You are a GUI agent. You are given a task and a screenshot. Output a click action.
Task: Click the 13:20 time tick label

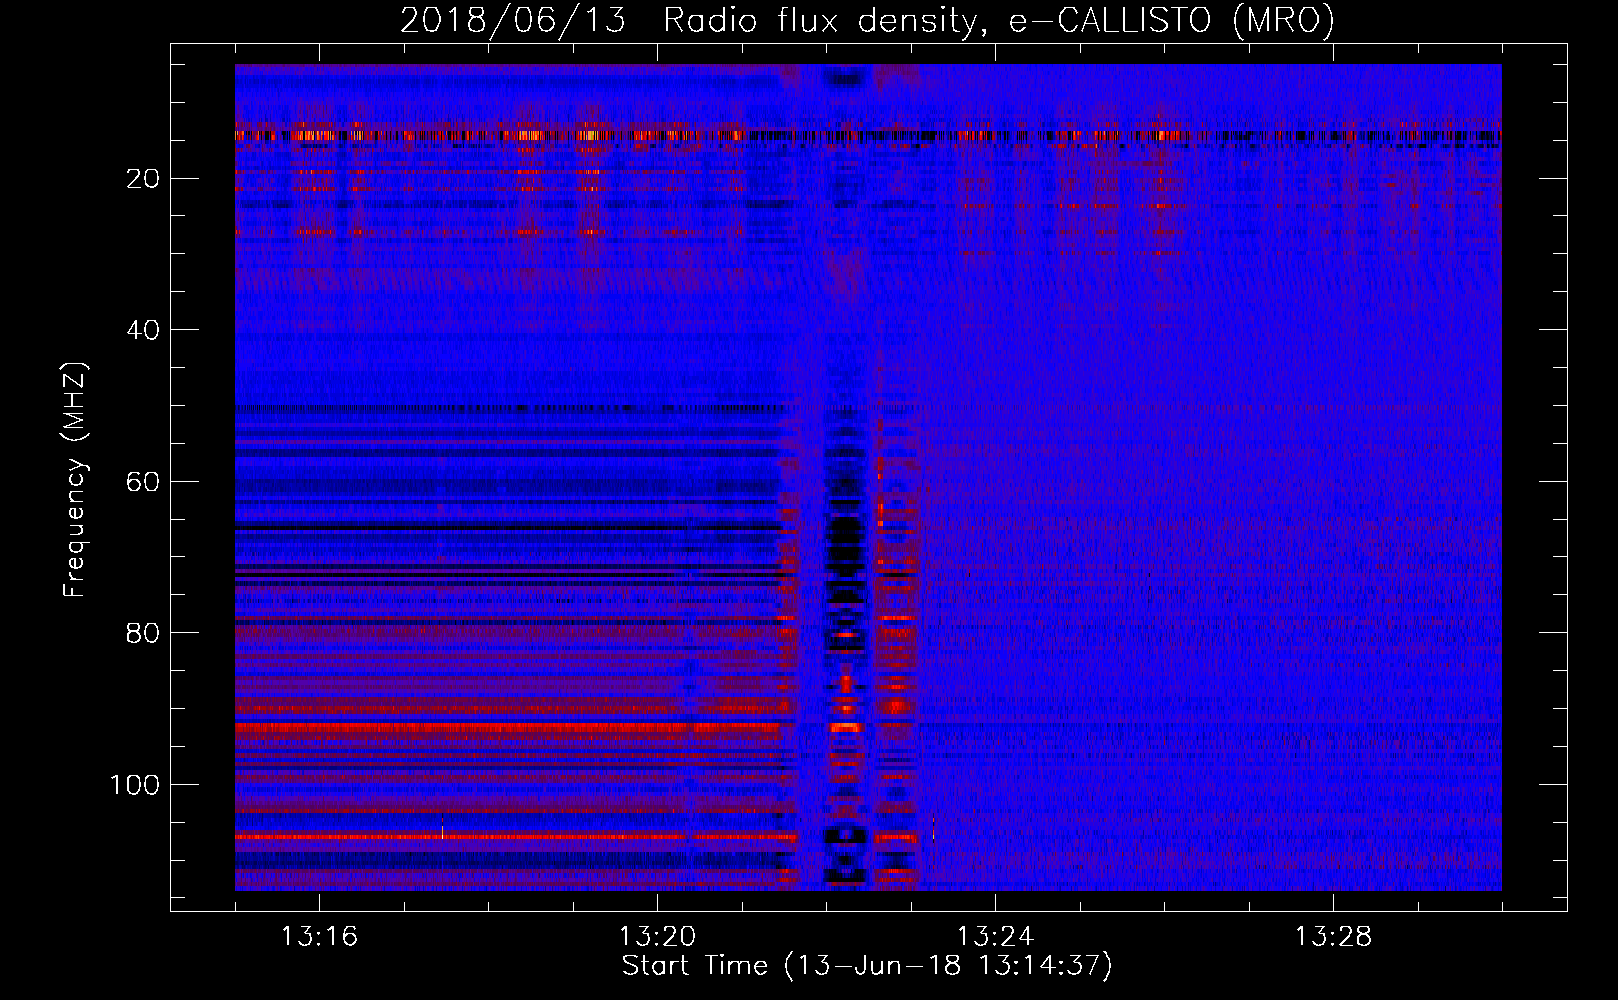(657, 937)
